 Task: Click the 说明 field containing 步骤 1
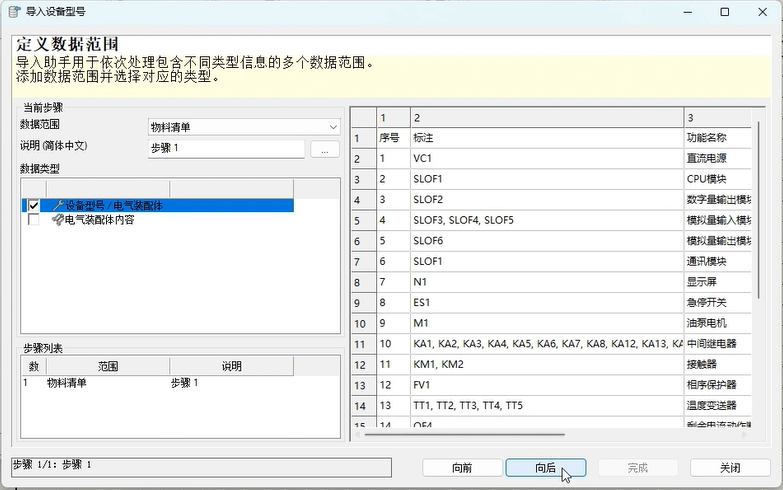point(226,148)
